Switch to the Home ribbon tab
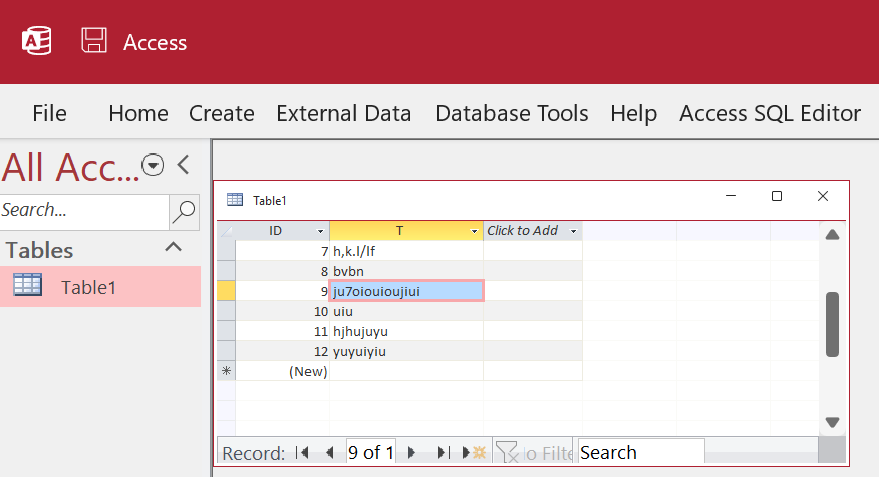The image size is (879, 477). click(138, 113)
